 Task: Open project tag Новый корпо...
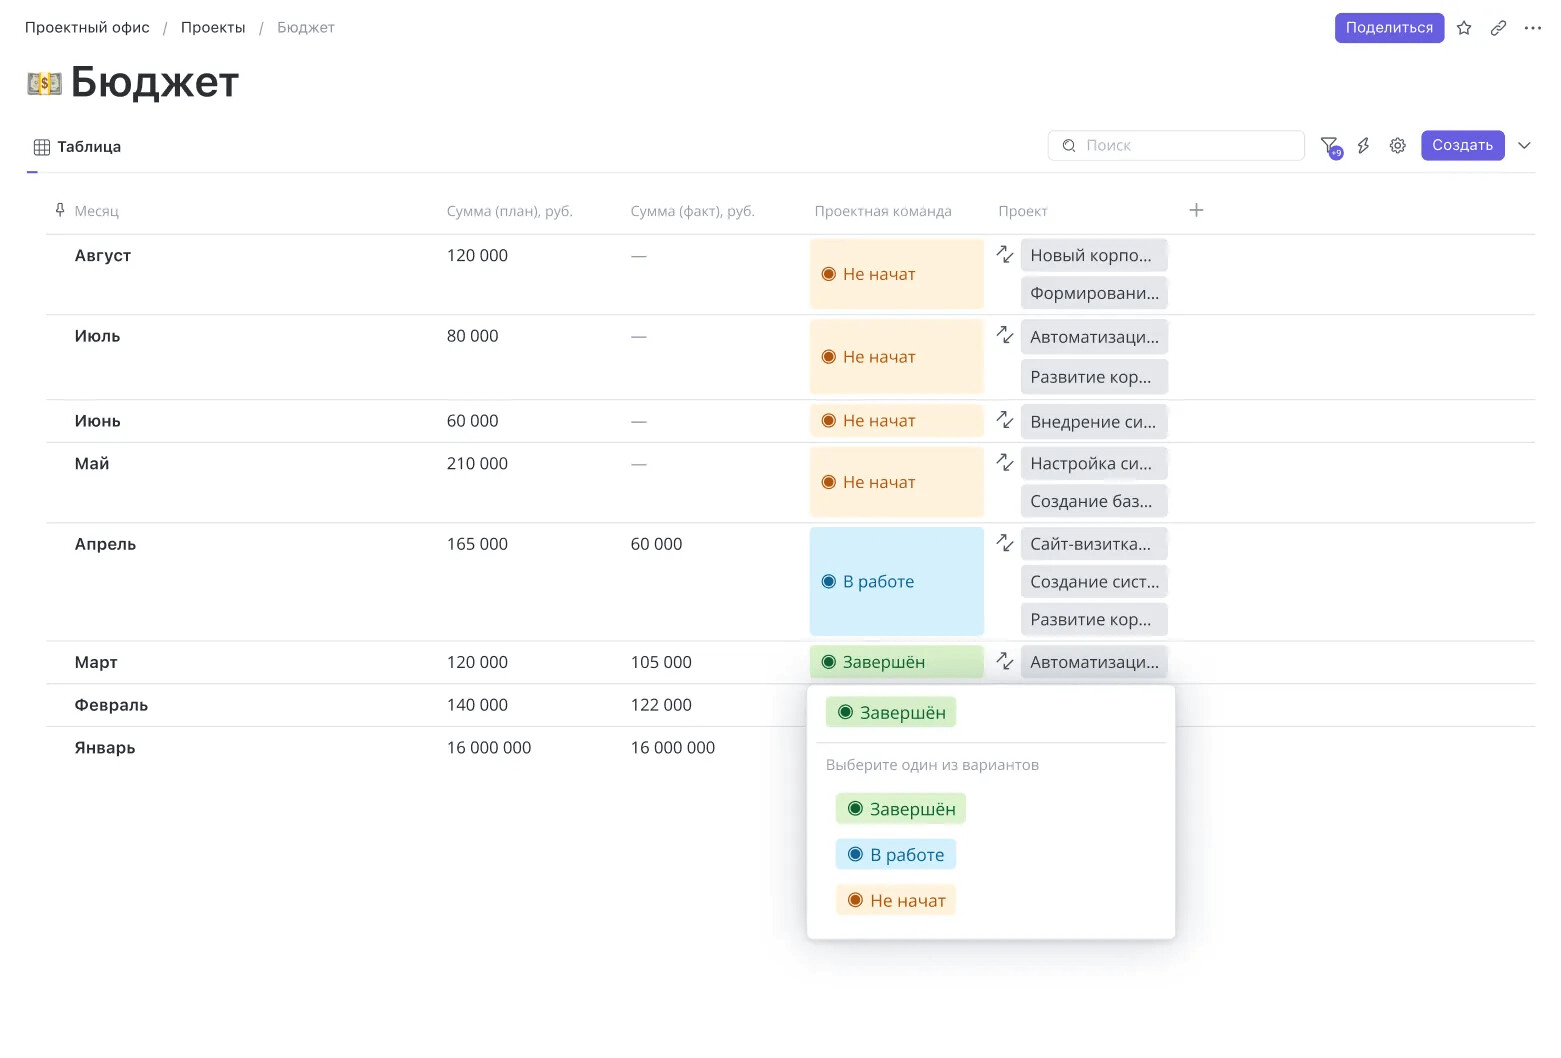click(1094, 255)
